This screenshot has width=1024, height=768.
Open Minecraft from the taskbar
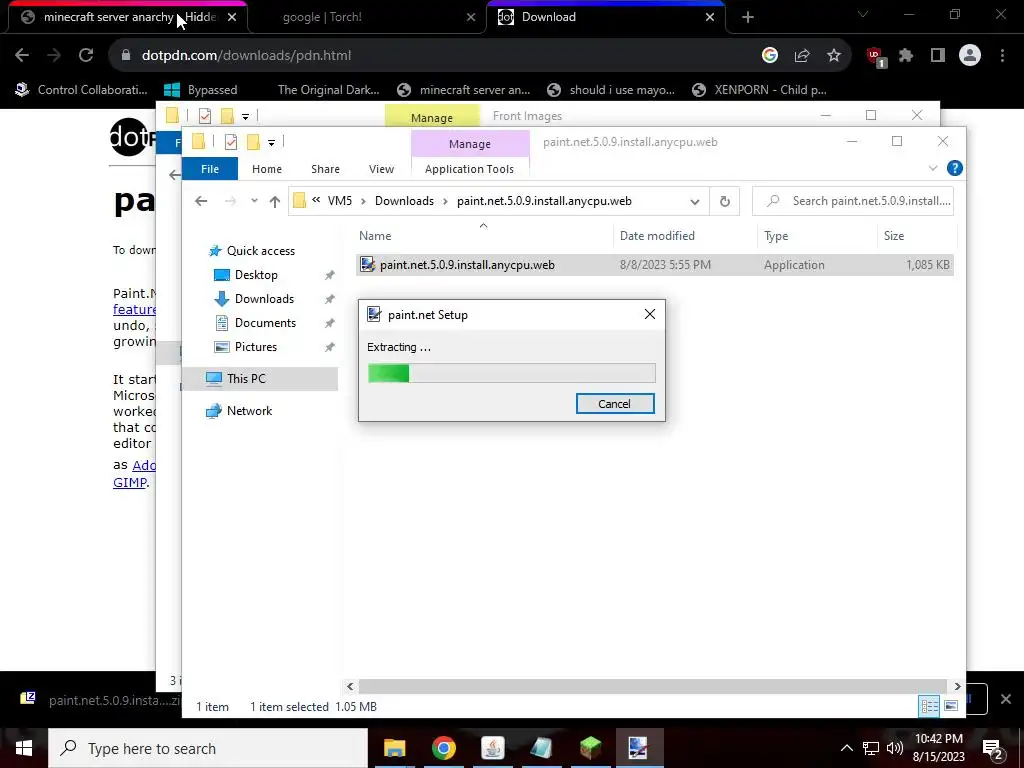pos(590,748)
